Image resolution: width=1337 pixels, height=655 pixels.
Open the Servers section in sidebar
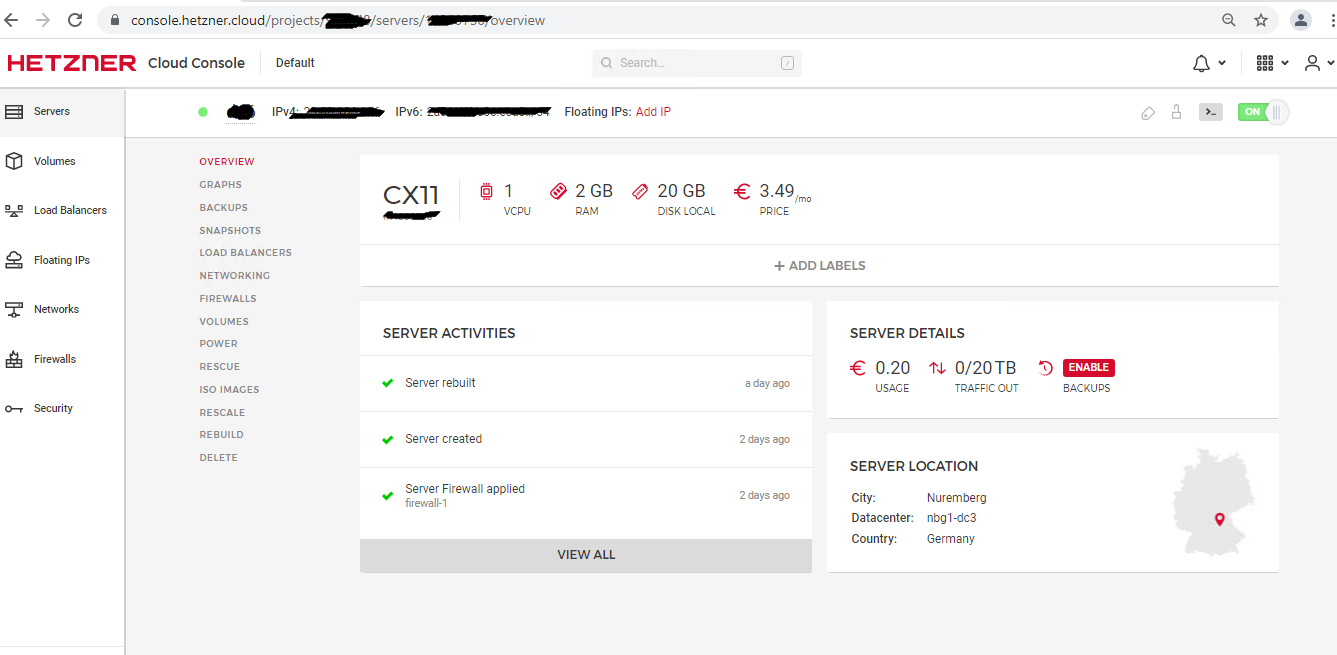pyautogui.click(x=62, y=112)
